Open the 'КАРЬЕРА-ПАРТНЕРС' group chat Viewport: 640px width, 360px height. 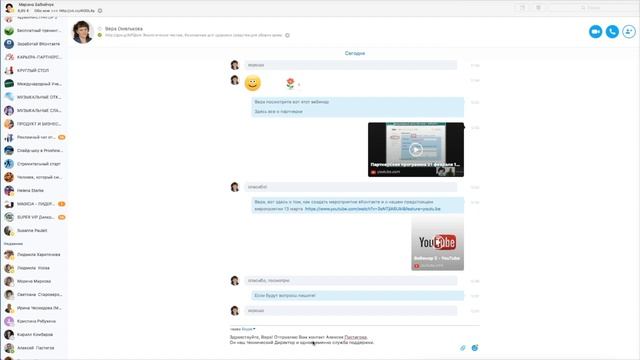click(x=34, y=57)
